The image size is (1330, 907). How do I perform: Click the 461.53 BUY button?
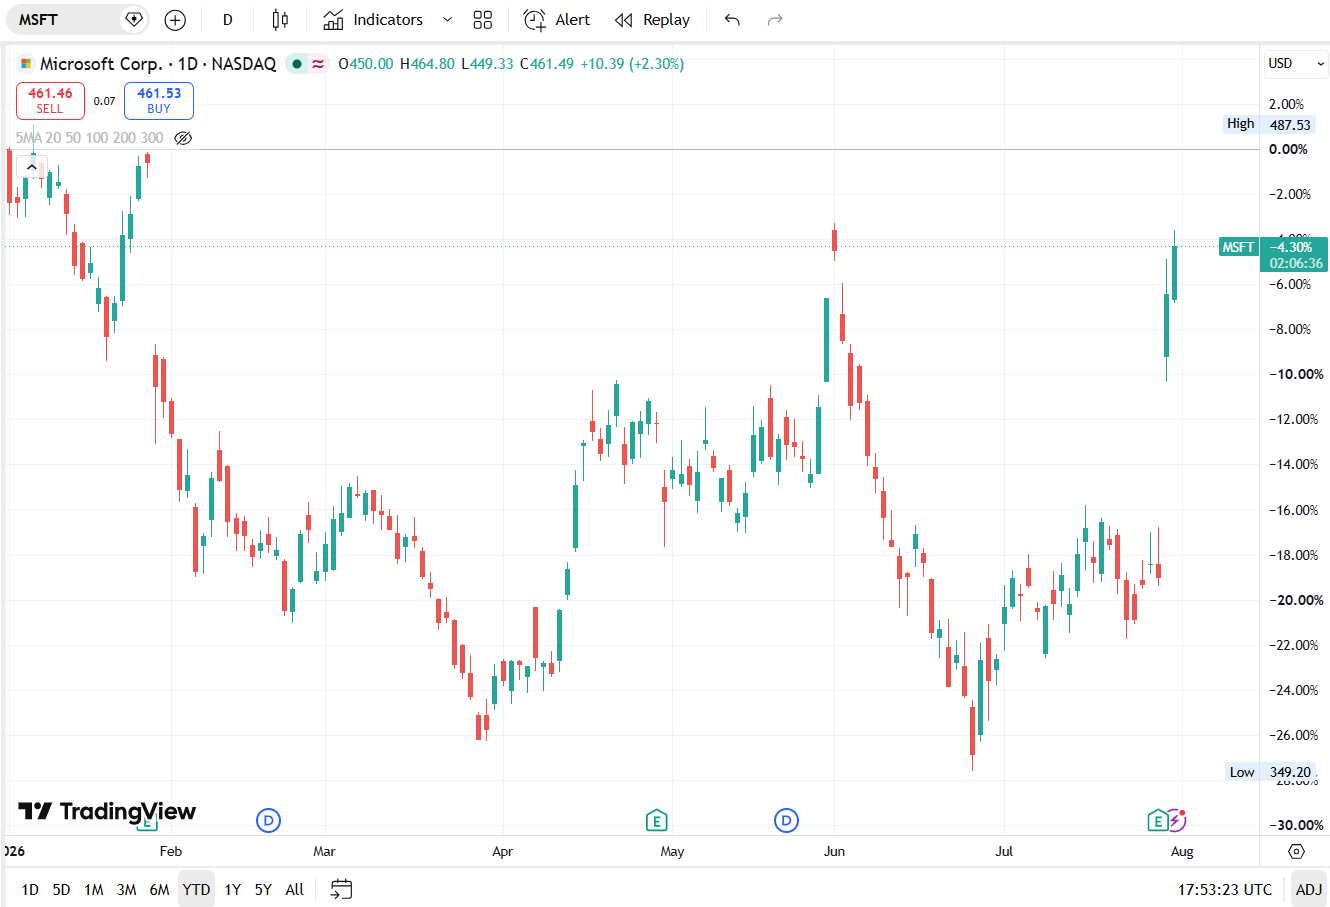tap(159, 101)
